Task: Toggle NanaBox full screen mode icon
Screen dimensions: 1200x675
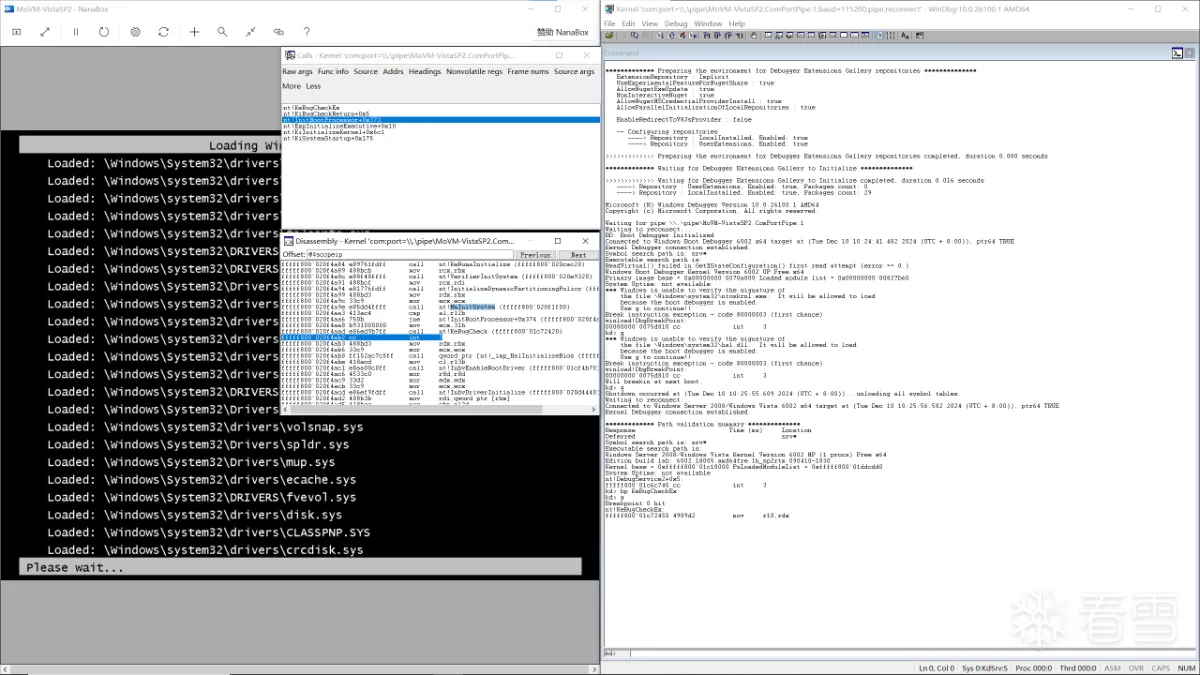Action: (x=45, y=32)
